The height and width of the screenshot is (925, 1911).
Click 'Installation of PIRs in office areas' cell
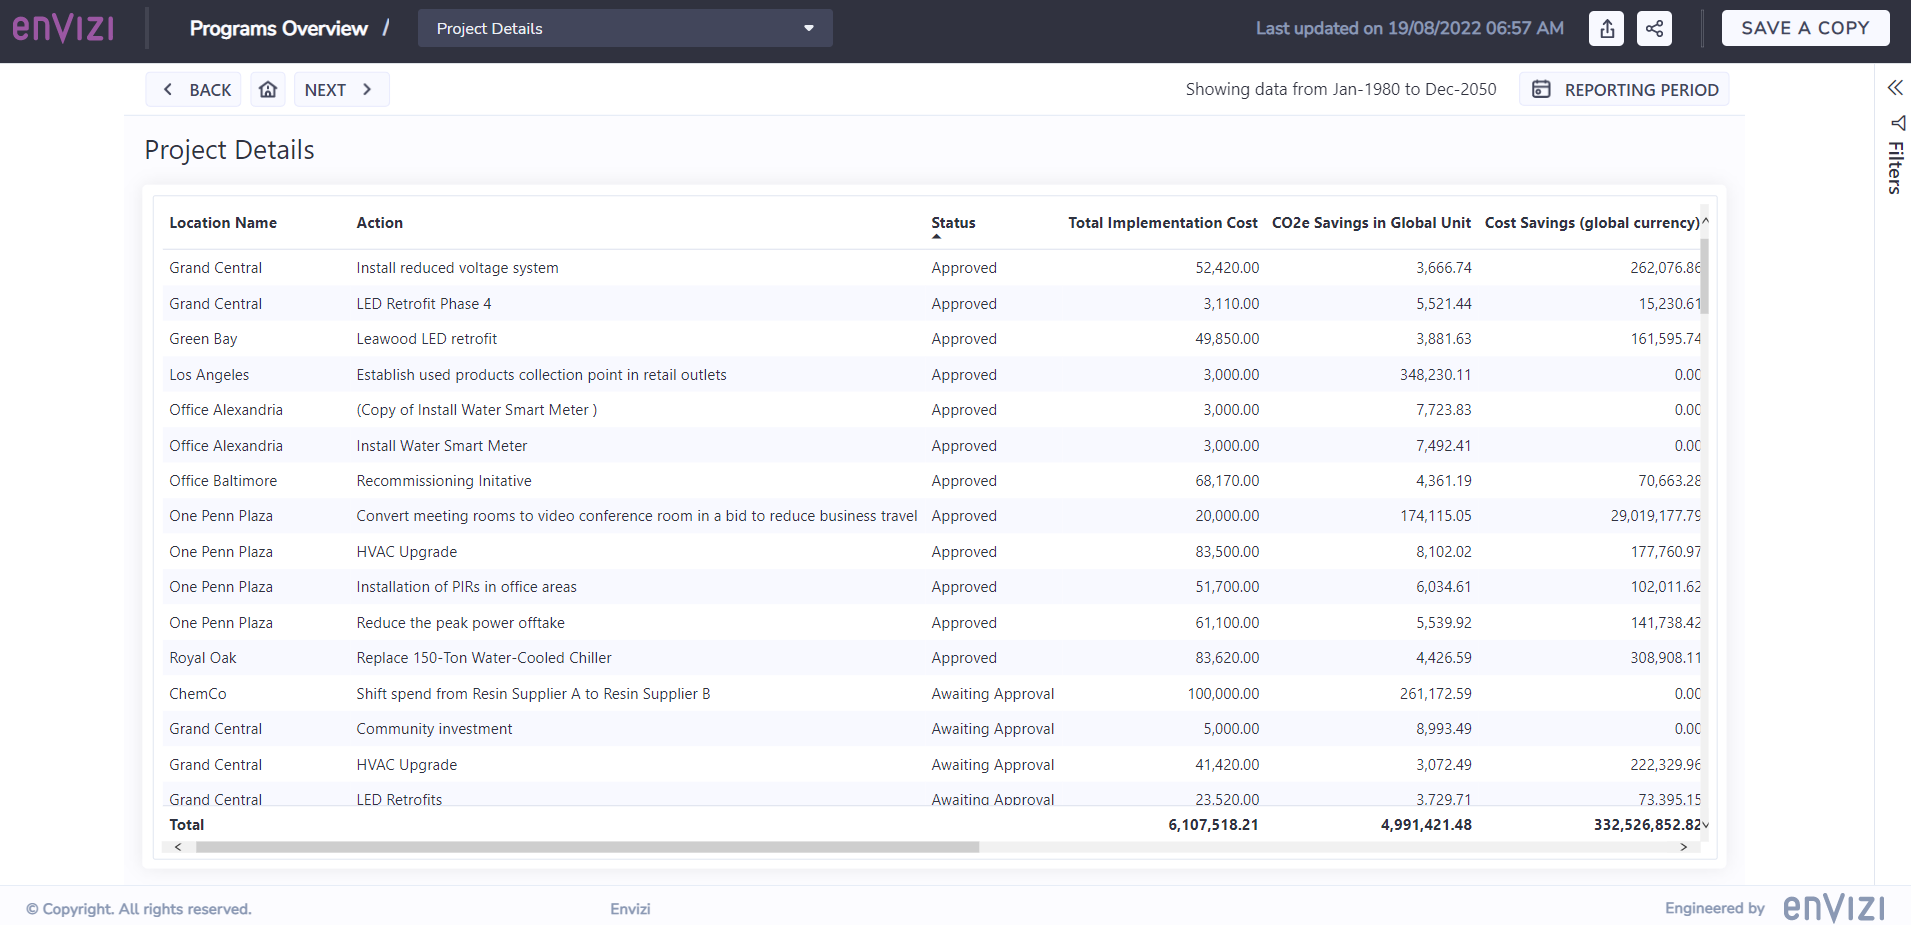point(467,587)
